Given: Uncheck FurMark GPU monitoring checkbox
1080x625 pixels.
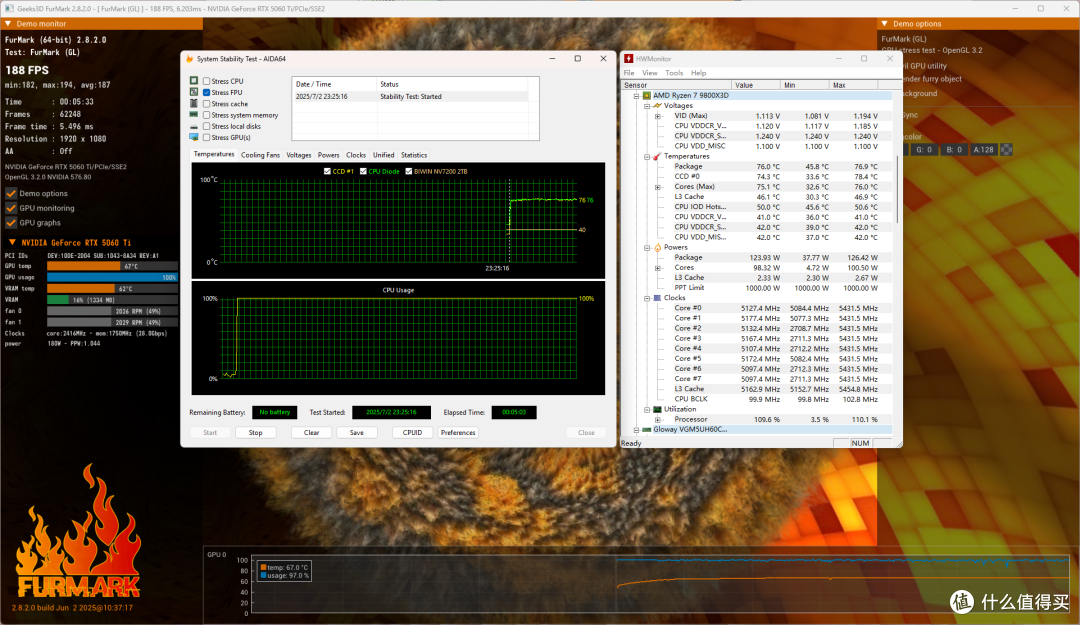Looking at the screenshot, I should [x=11, y=207].
